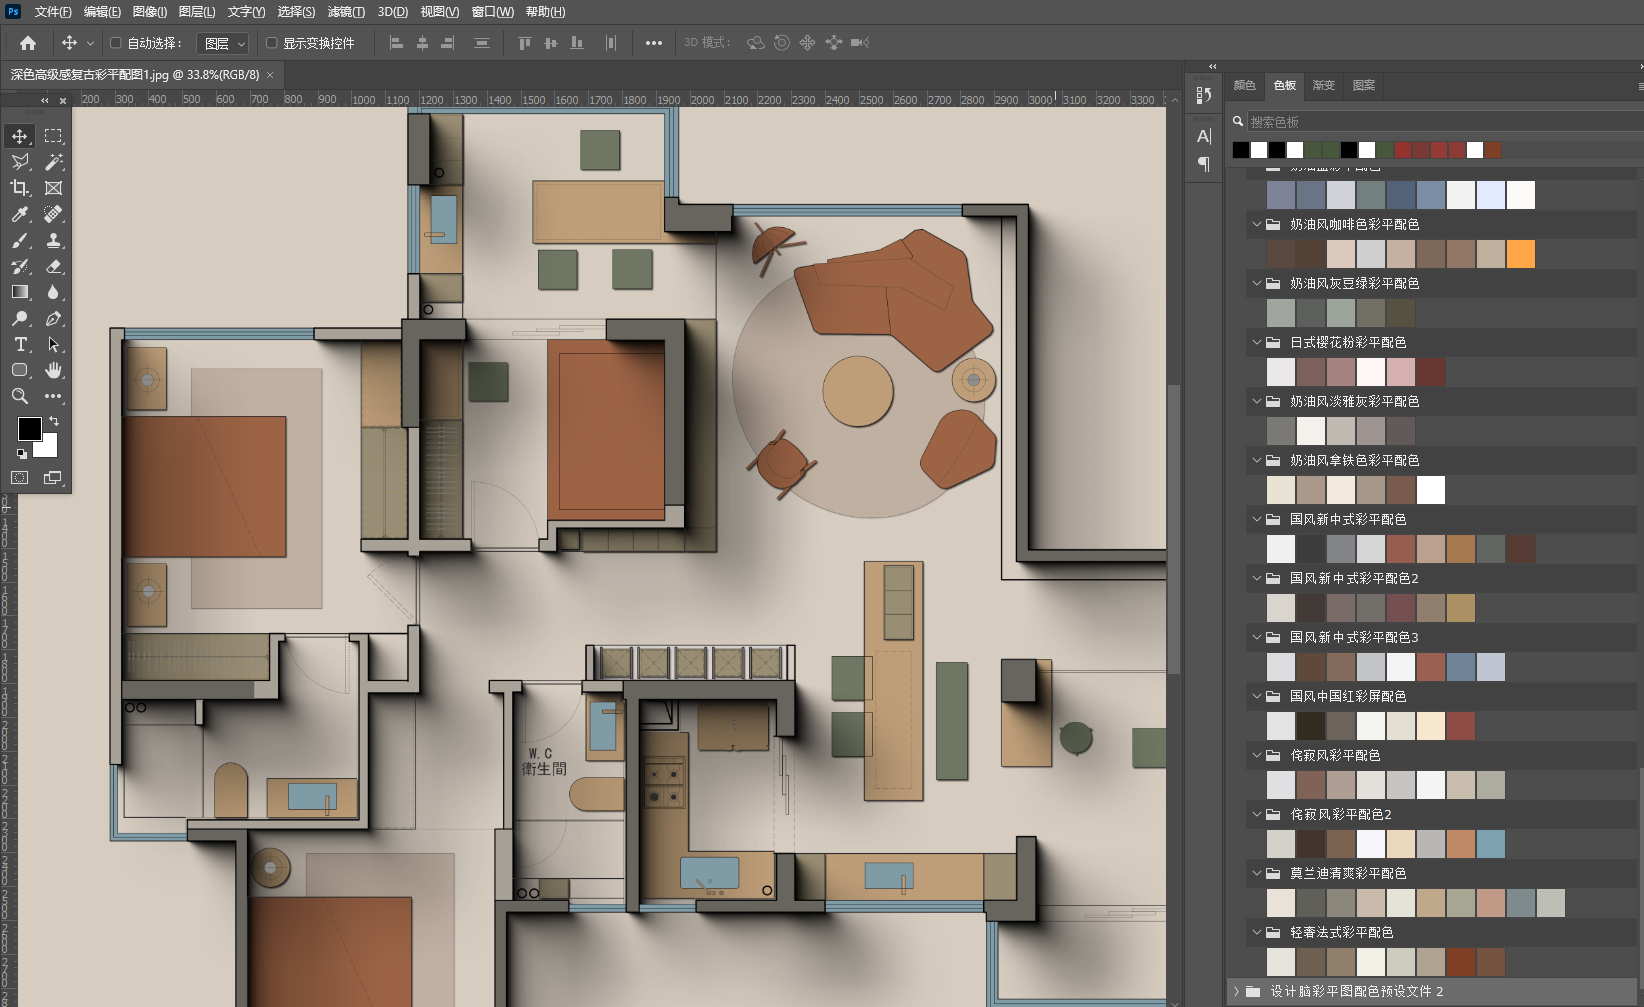Distribute vertically button in options bar
The width and height of the screenshot is (1644, 1007).
[482, 43]
